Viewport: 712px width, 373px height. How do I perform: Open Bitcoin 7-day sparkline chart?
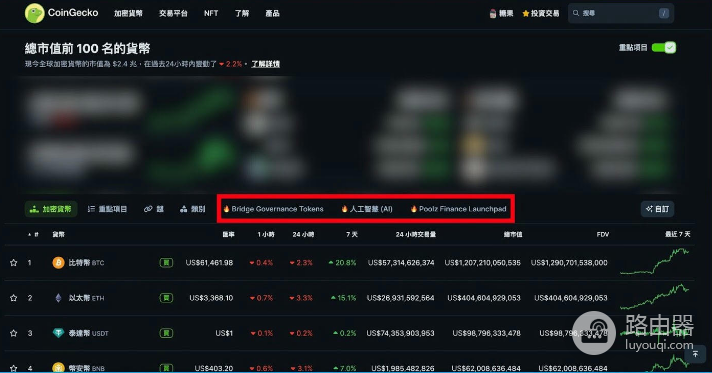655,262
